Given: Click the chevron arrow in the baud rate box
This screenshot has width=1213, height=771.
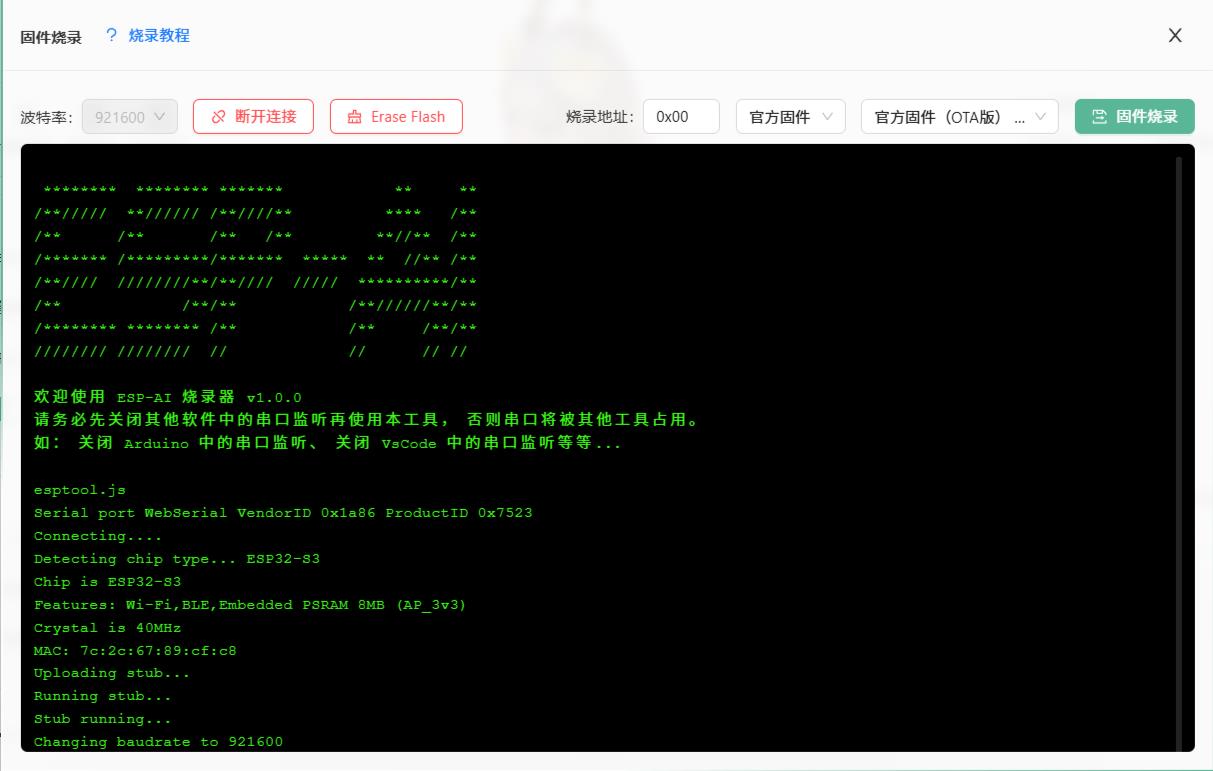Looking at the screenshot, I should pyautogui.click(x=162, y=117).
